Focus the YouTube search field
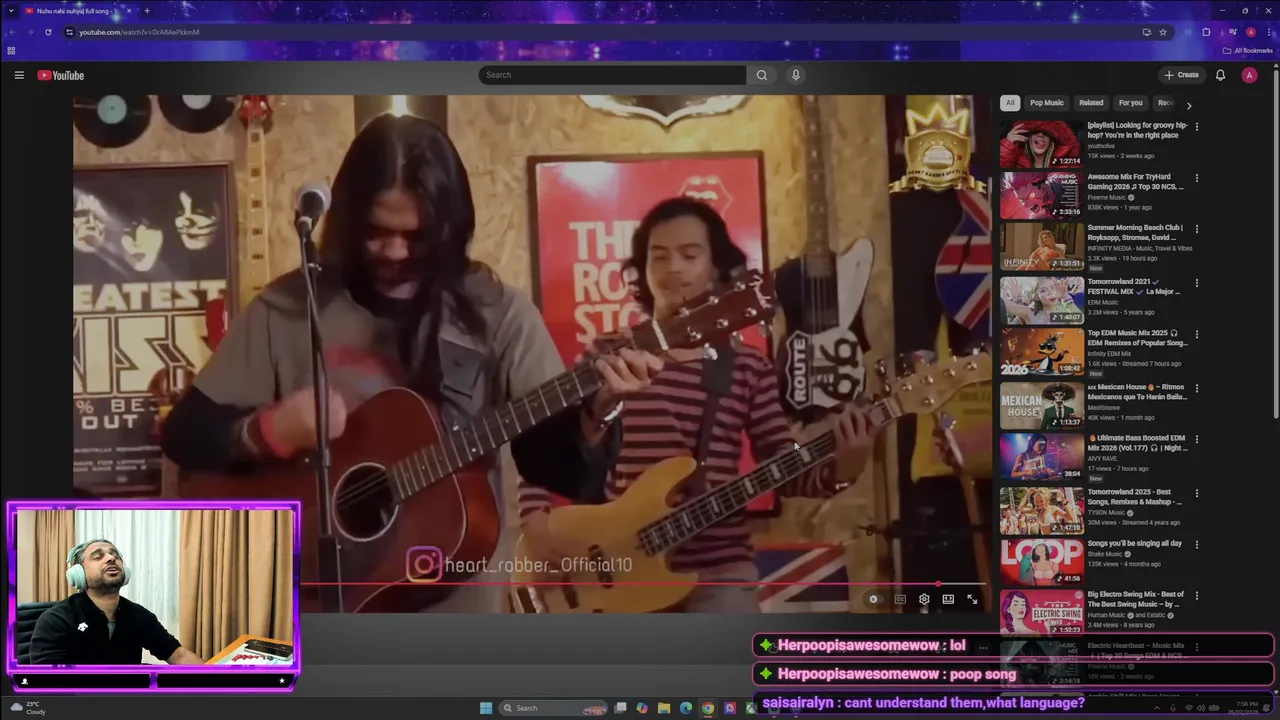This screenshot has width=1280, height=720. 612,75
